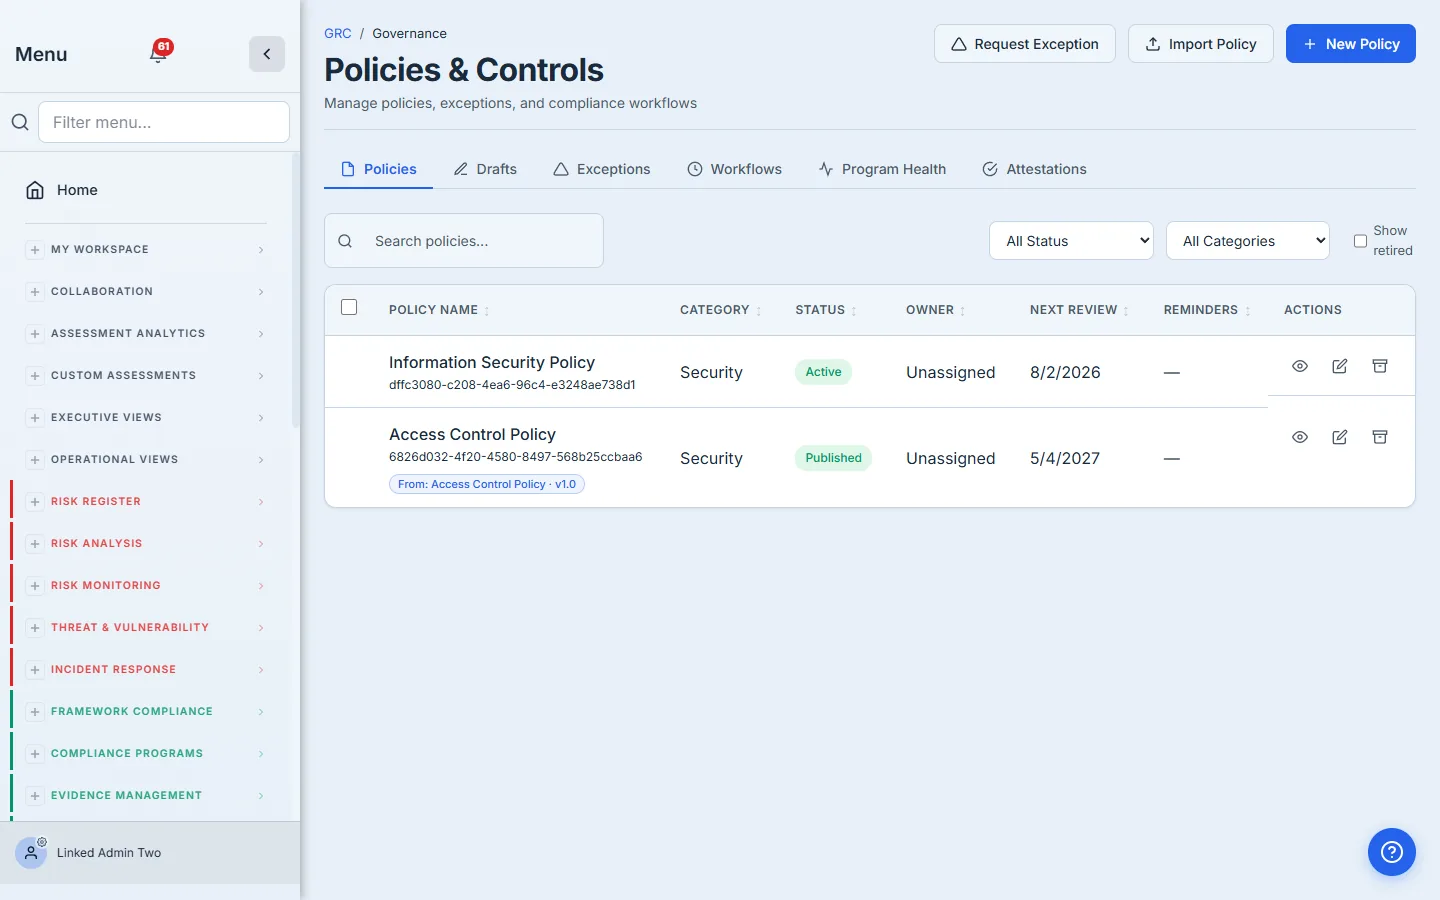Tick the select-all checkbox in the table header
Viewport: 1440px width, 900px height.
pyautogui.click(x=349, y=307)
